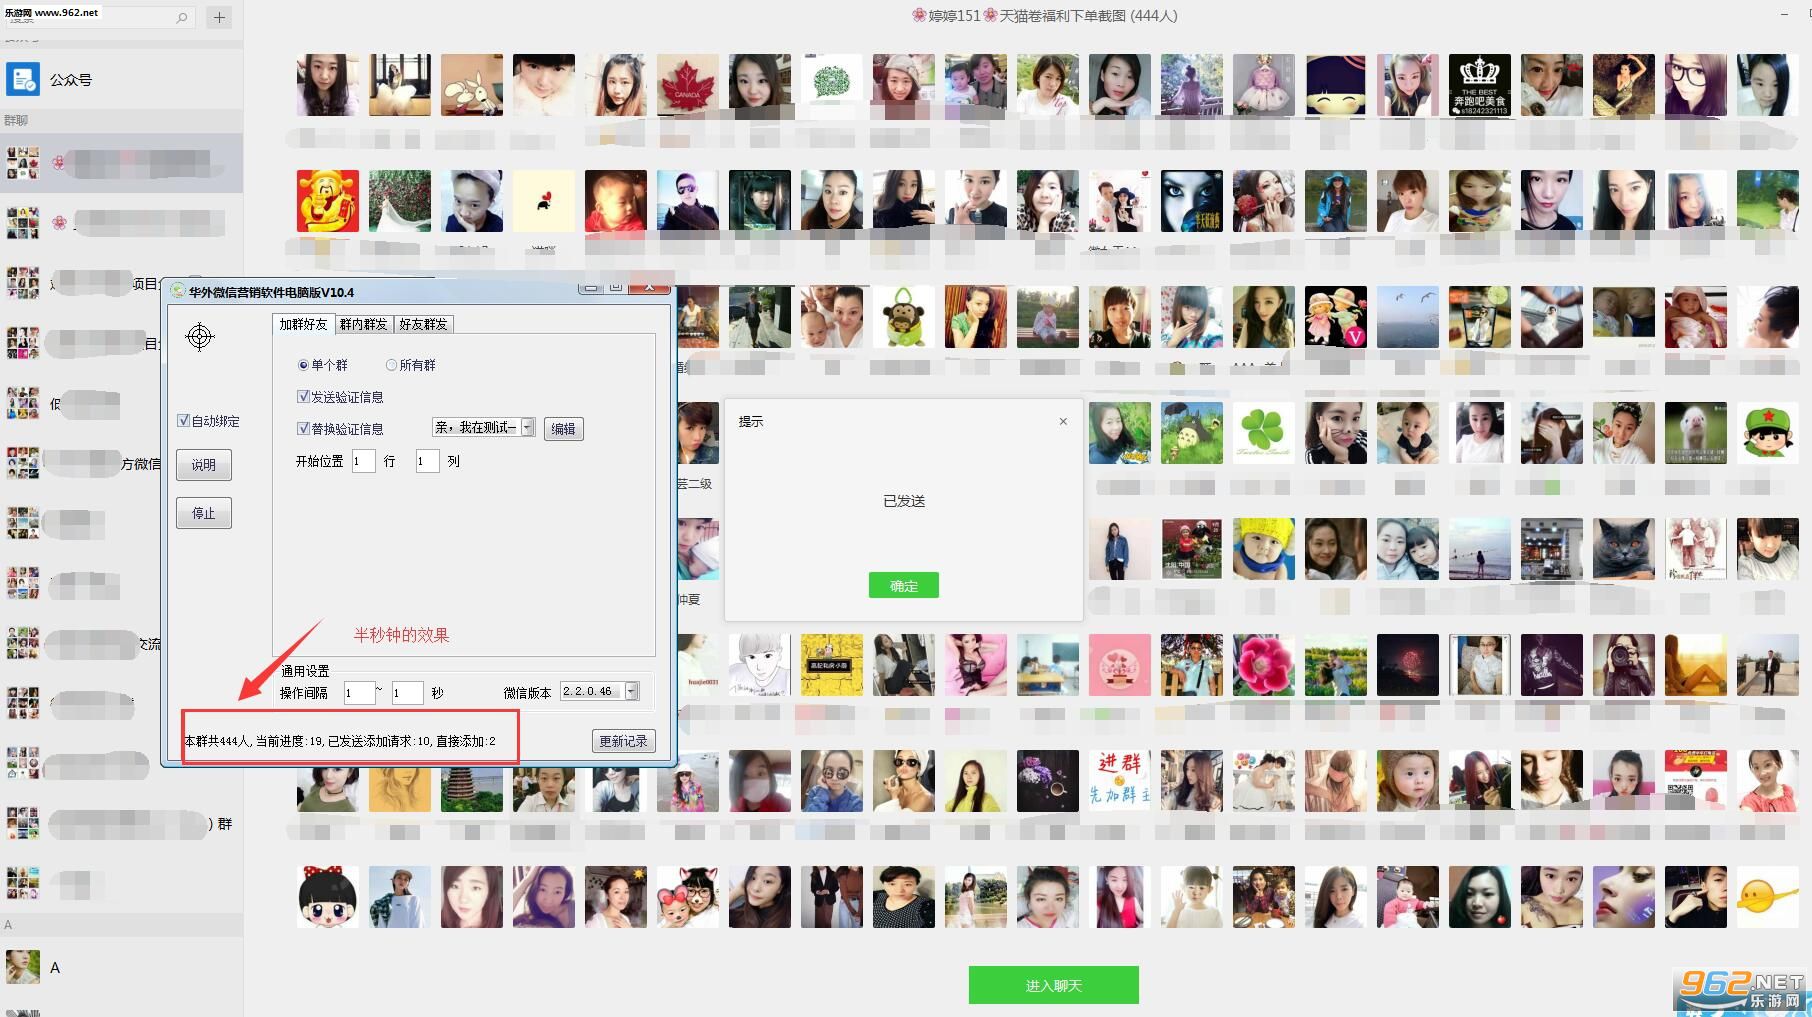Click the plus add button beside search

[219, 17]
